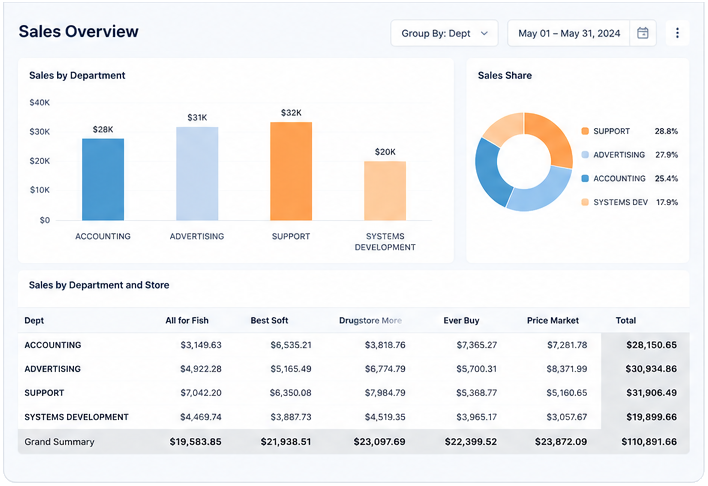Click ACCOUNTING legend label in Sales Share
Image resolution: width=708 pixels, height=486 pixels.
(x=620, y=178)
